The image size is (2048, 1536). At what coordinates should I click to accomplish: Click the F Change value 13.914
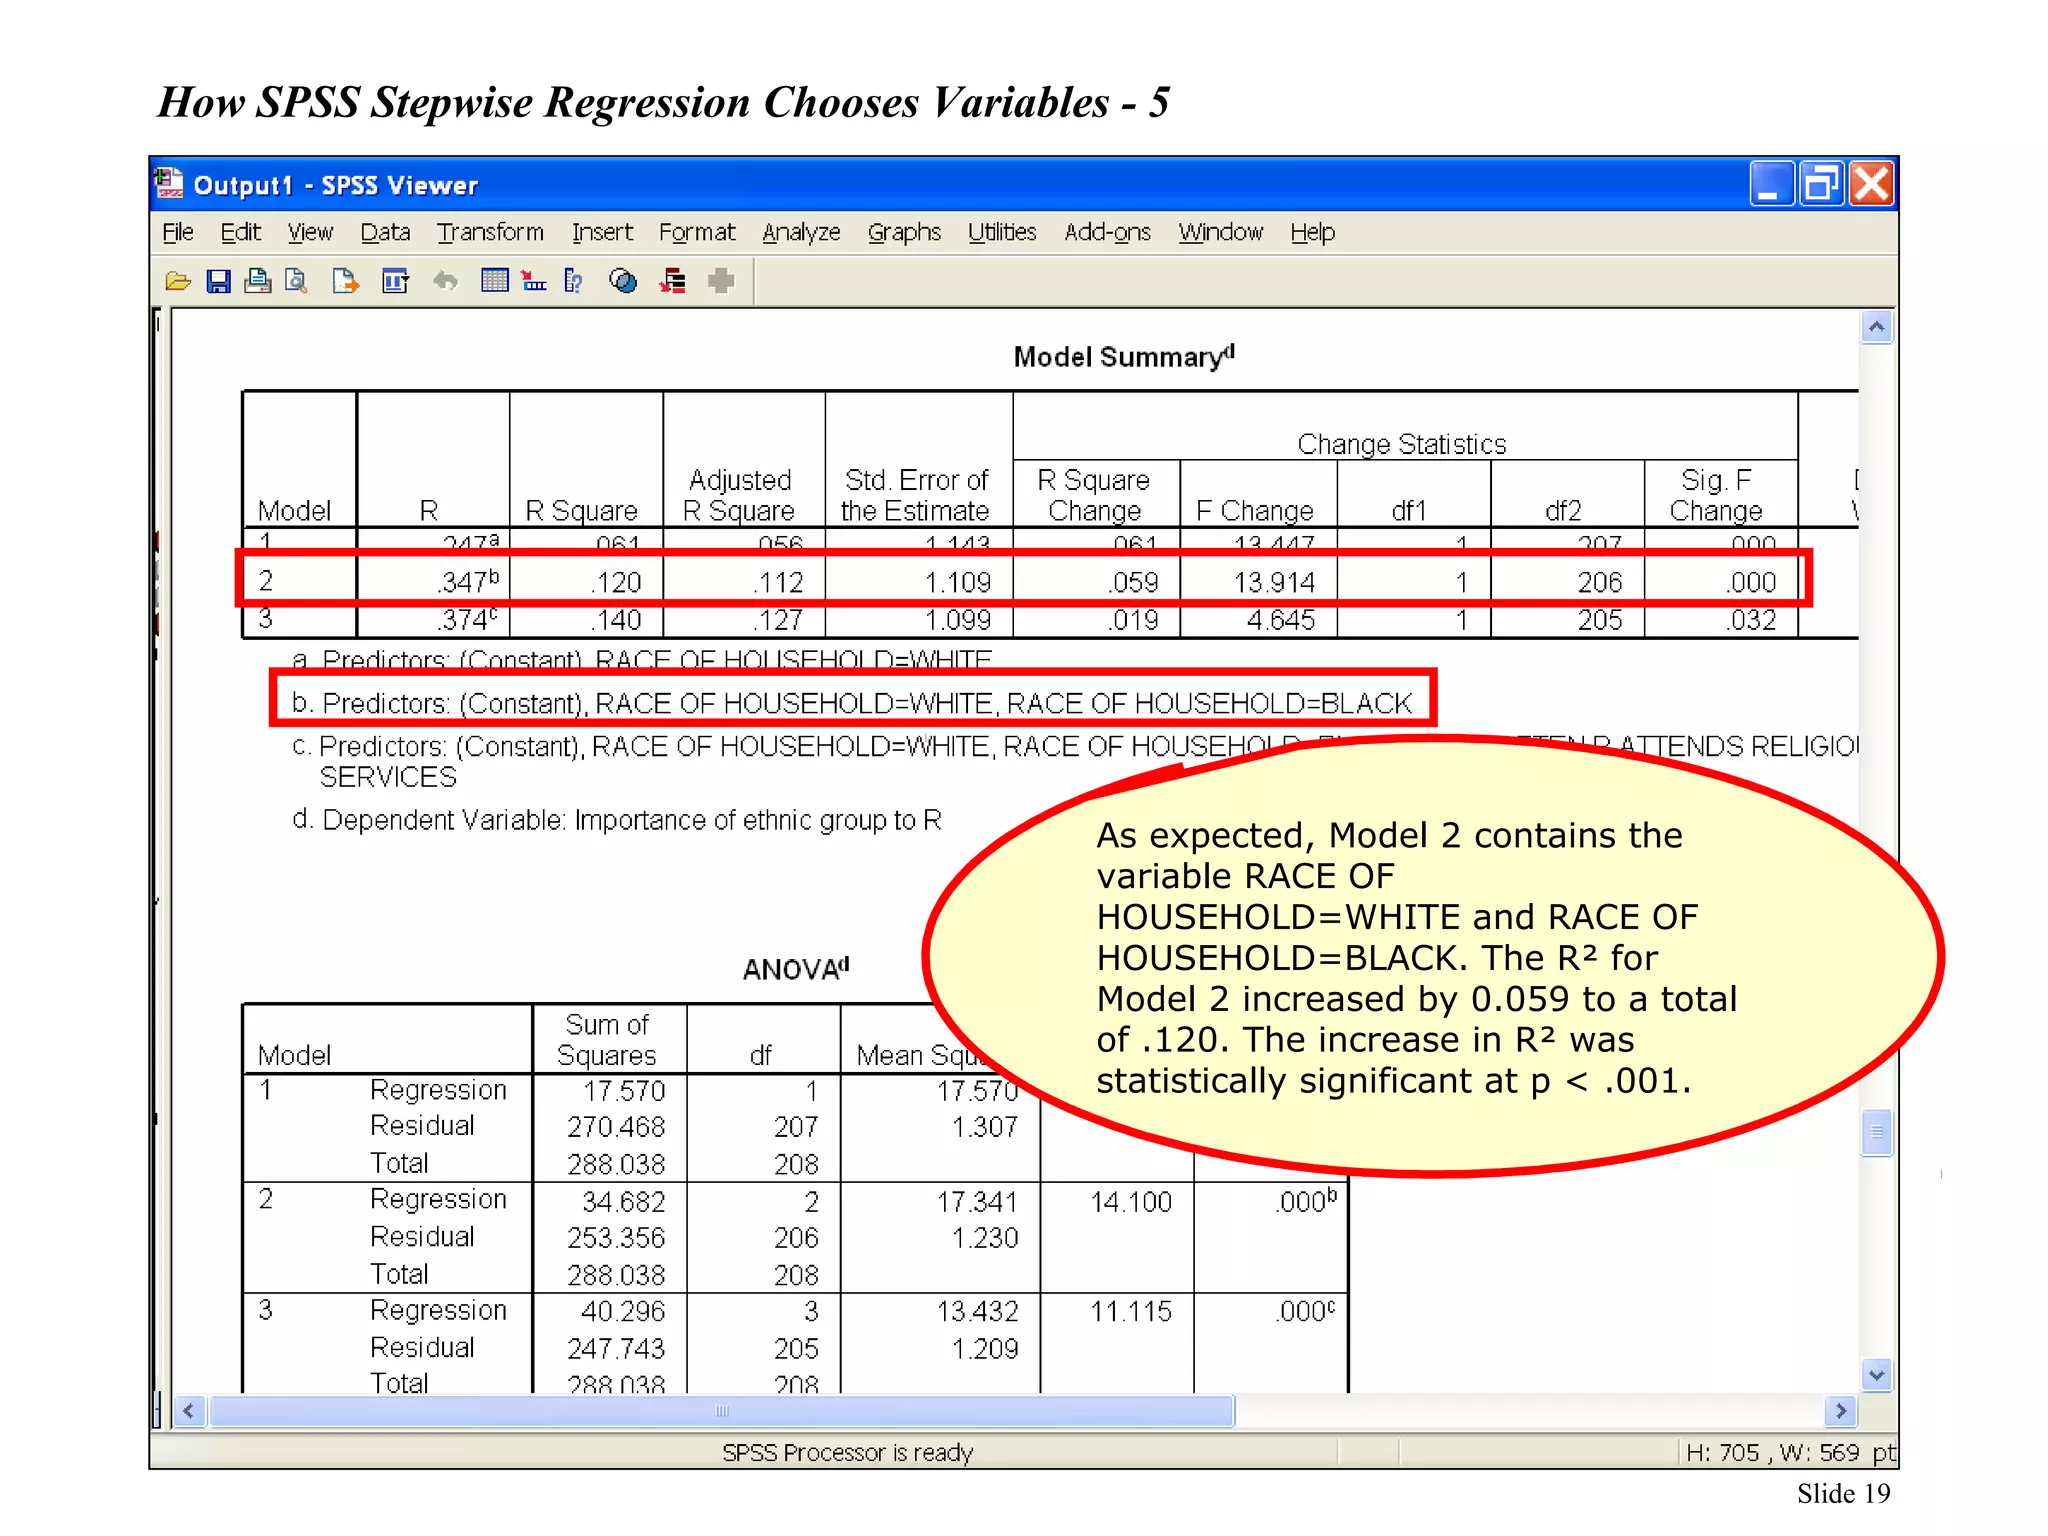click(1273, 582)
